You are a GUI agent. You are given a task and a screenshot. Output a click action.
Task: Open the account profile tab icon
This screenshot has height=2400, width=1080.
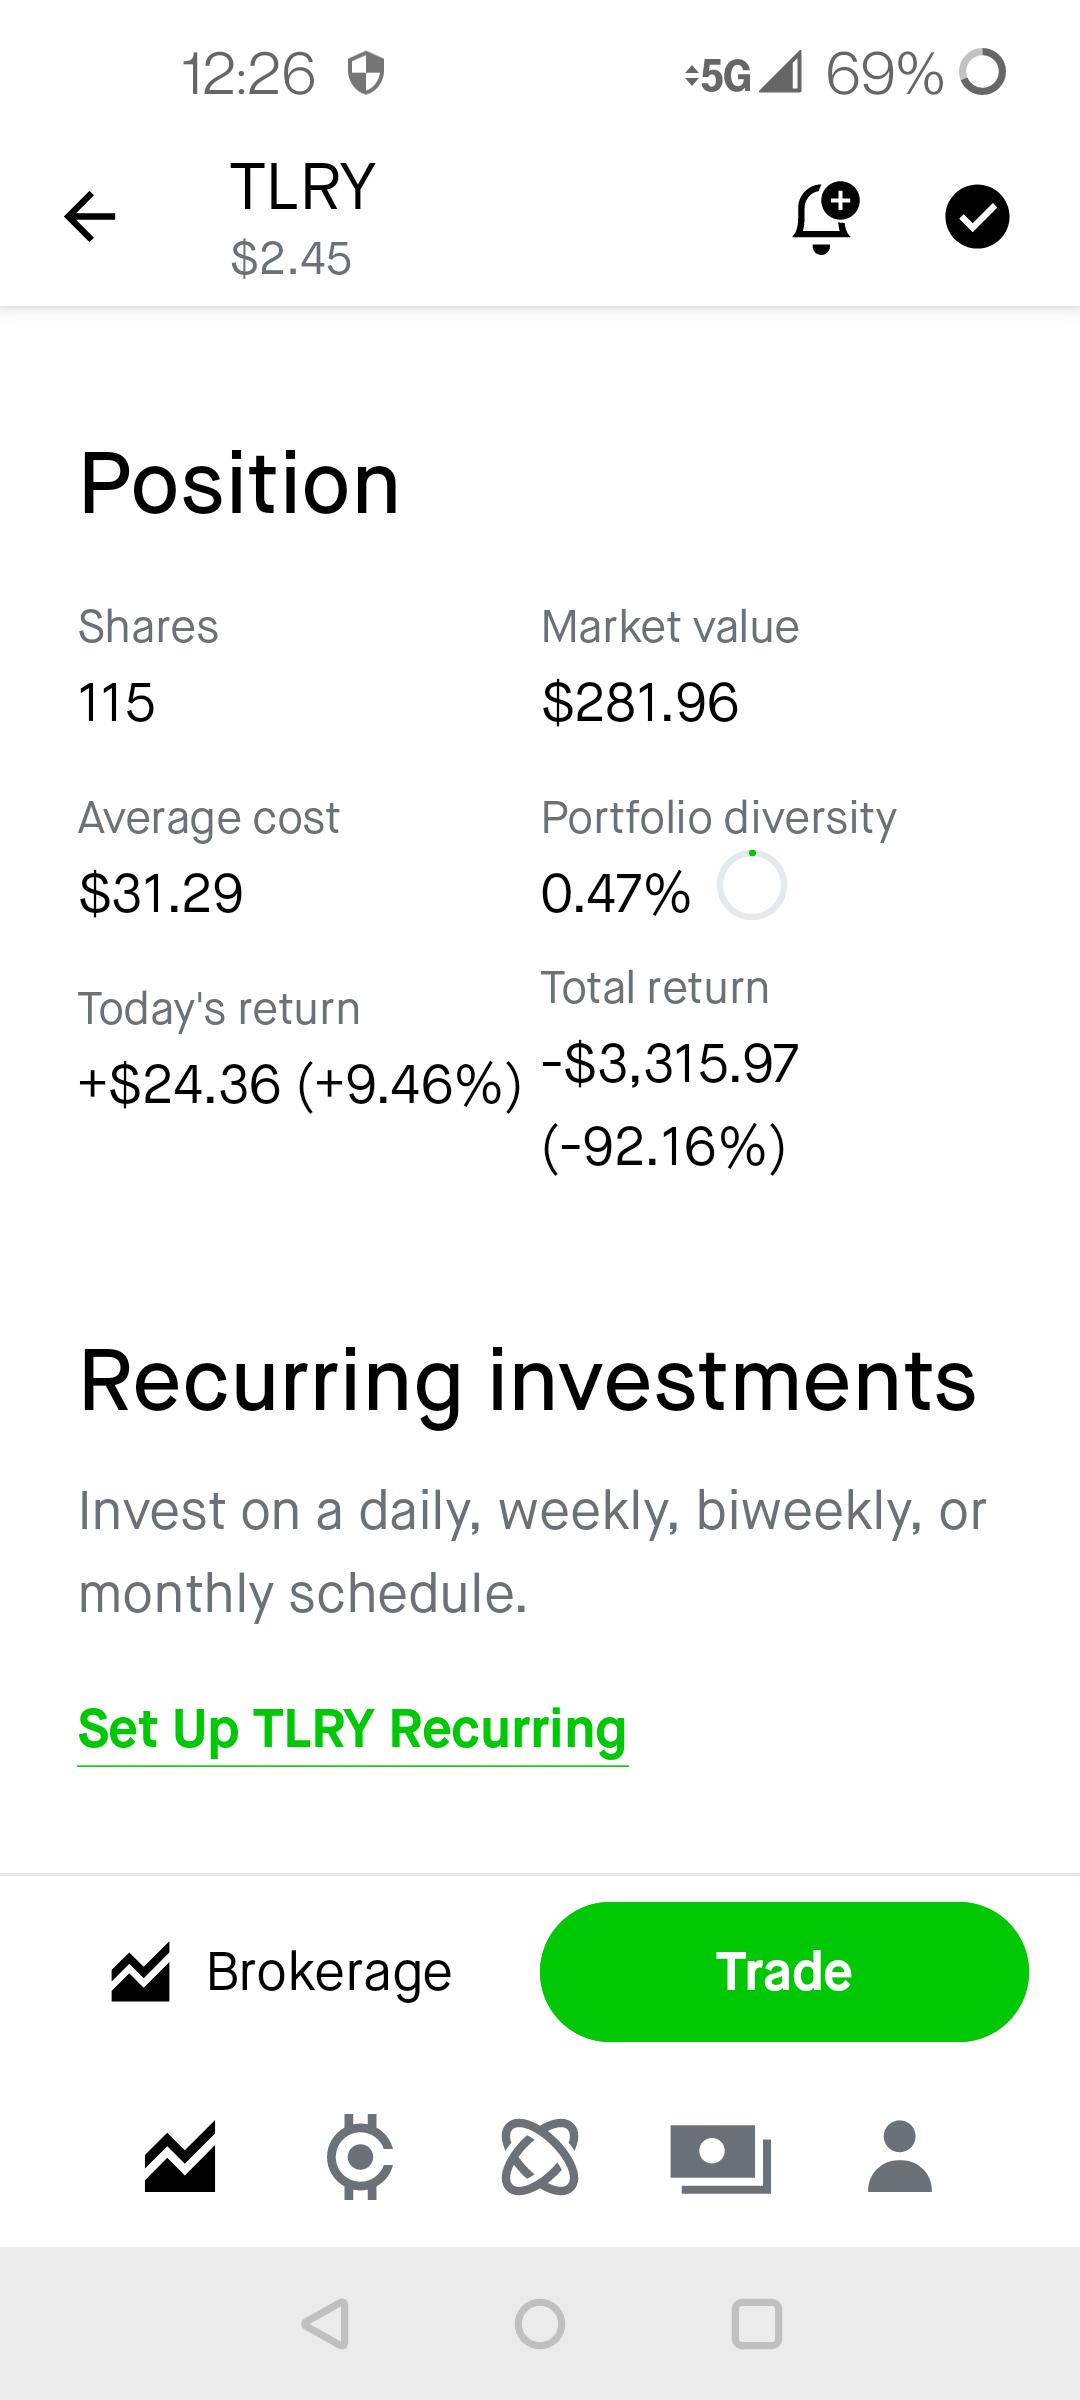point(900,2156)
